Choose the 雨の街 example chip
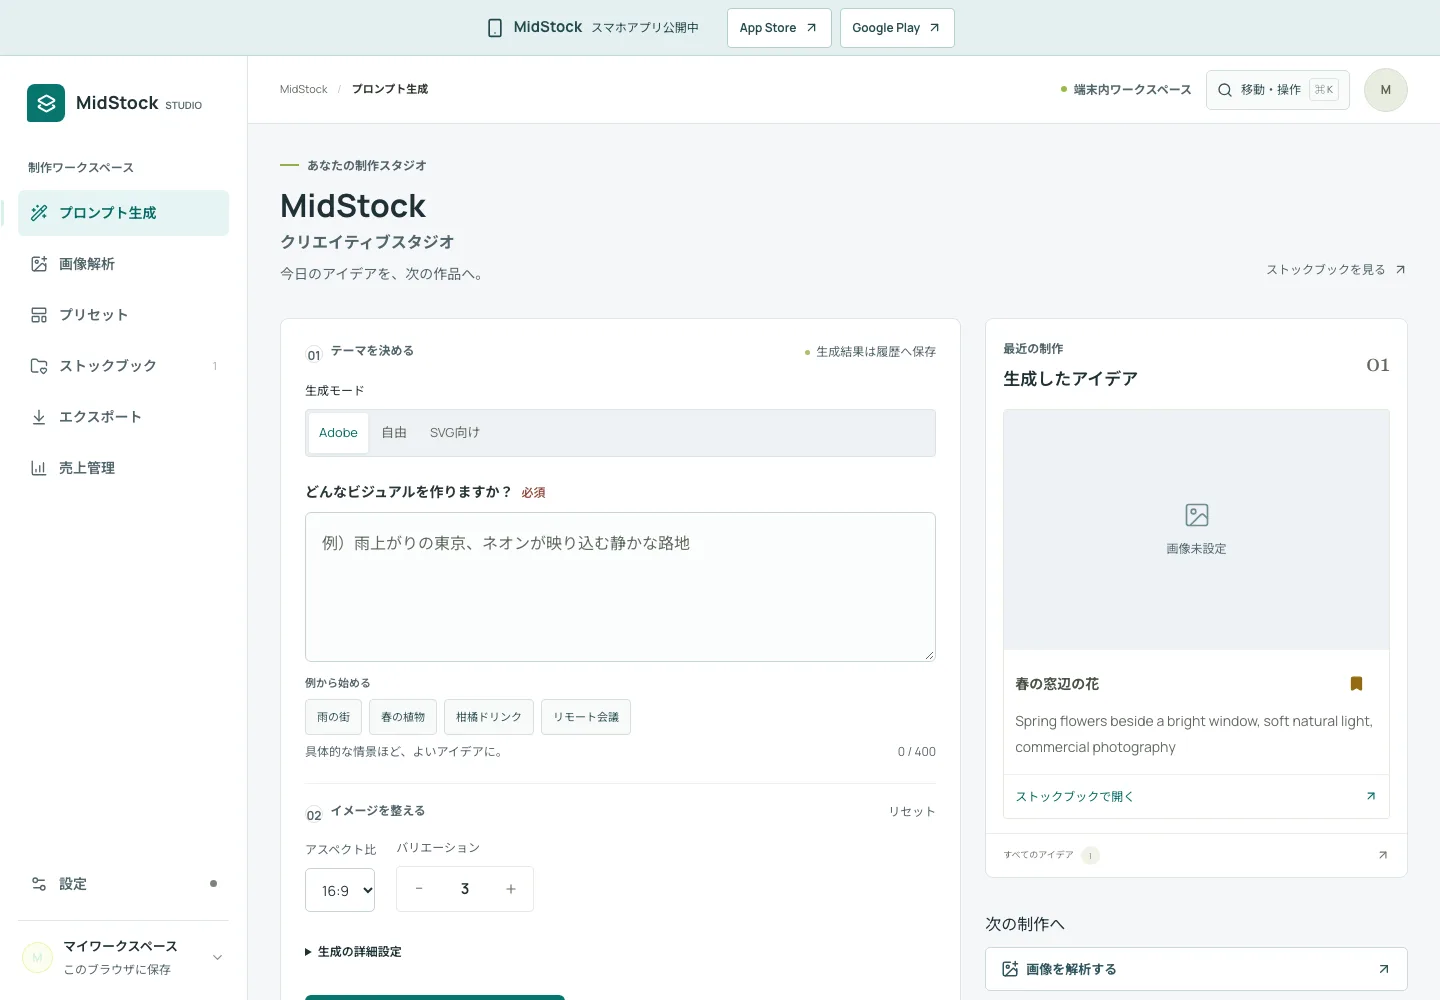Image resolution: width=1440 pixels, height=1000 pixels. [x=333, y=717]
